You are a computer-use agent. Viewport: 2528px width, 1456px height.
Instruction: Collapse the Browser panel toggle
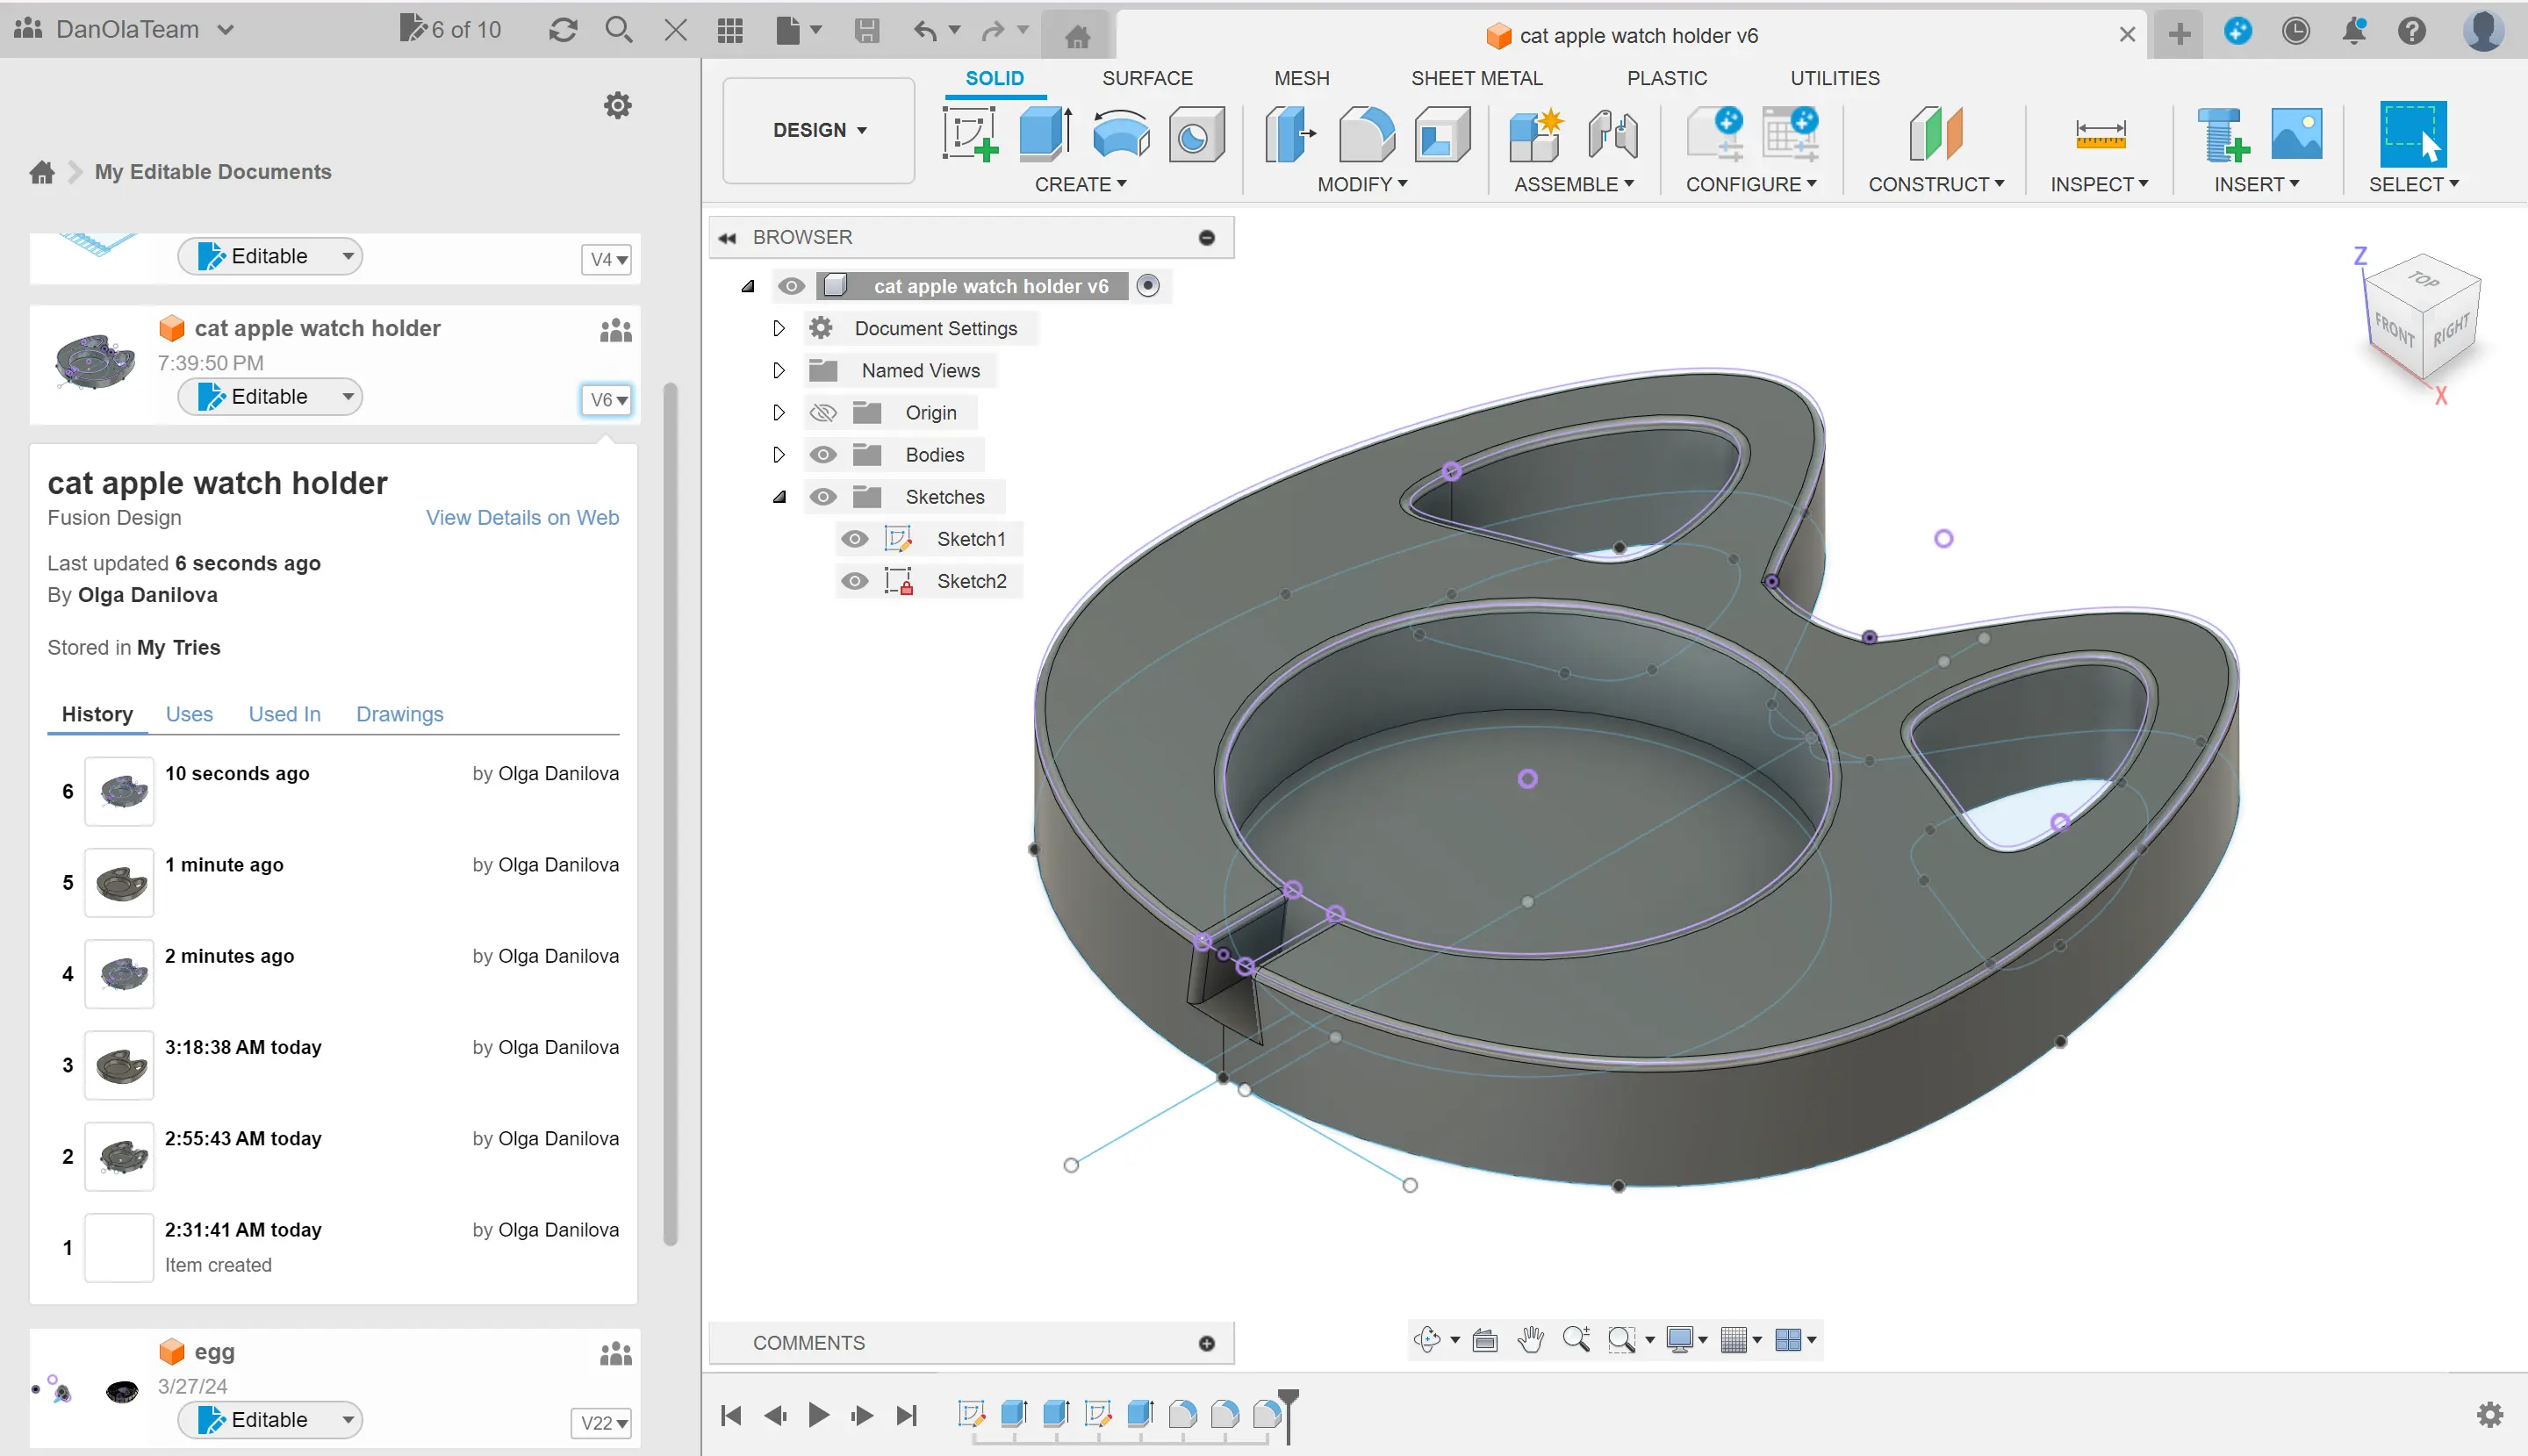727,238
